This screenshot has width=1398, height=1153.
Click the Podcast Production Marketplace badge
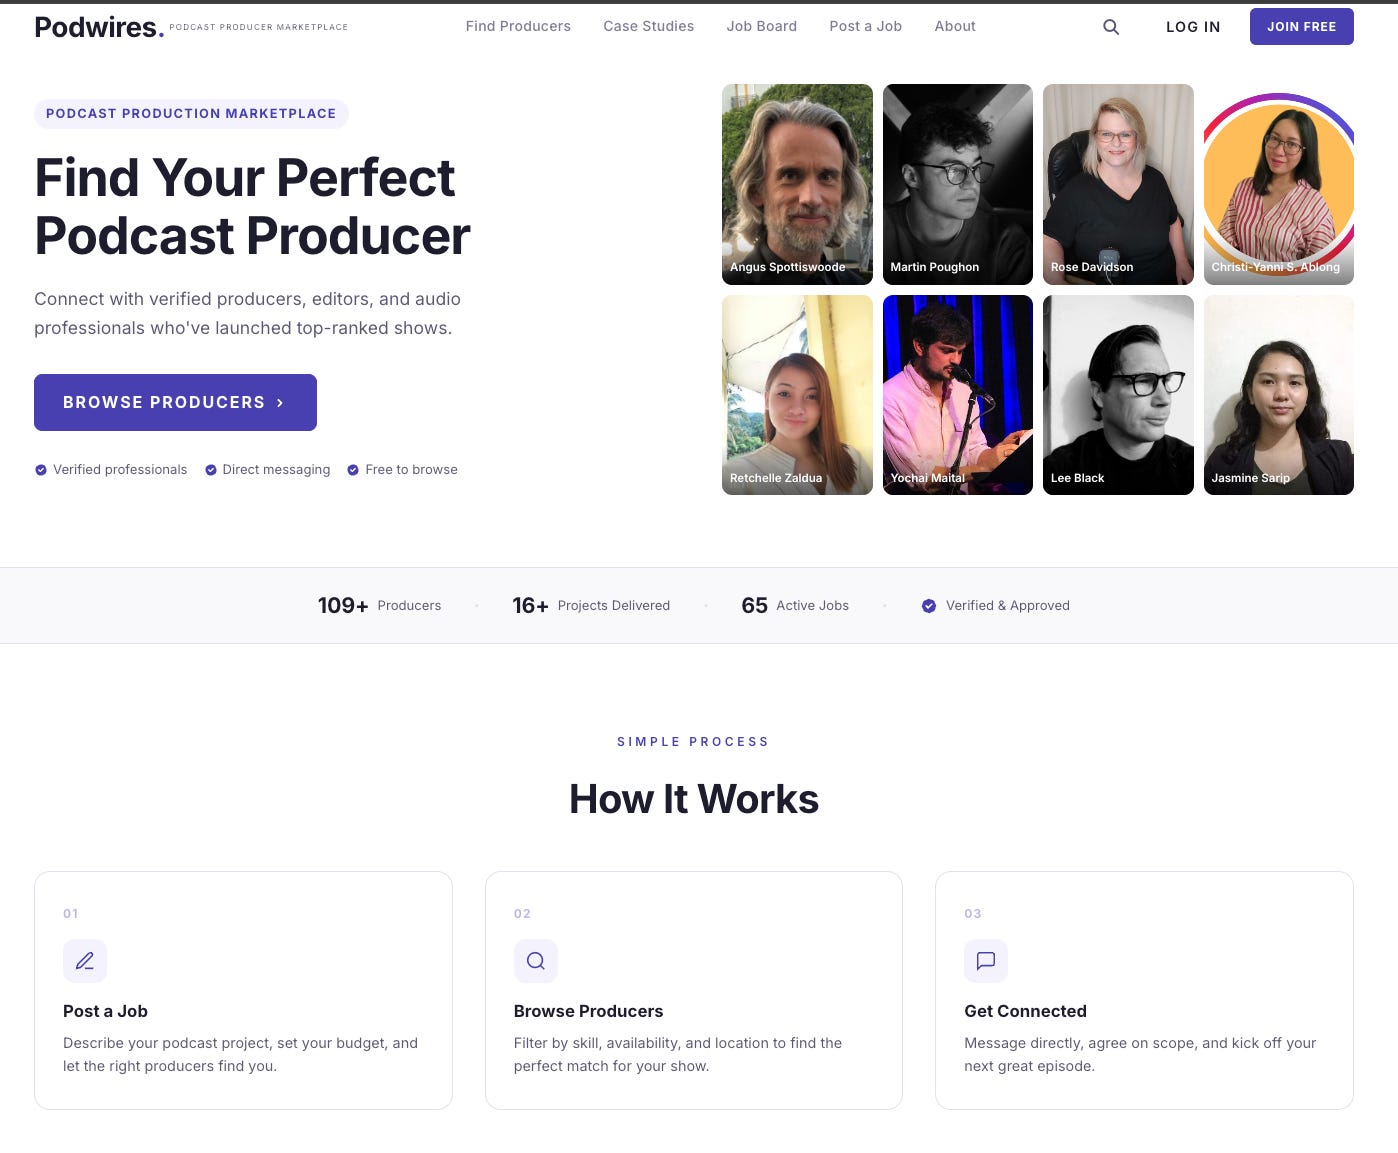(x=191, y=114)
